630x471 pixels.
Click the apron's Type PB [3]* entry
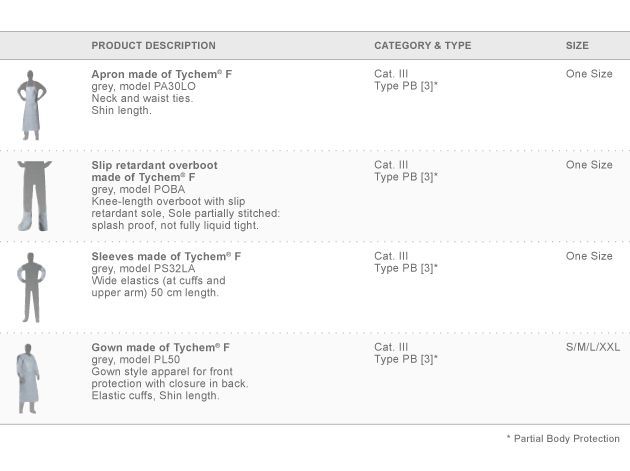point(406,87)
